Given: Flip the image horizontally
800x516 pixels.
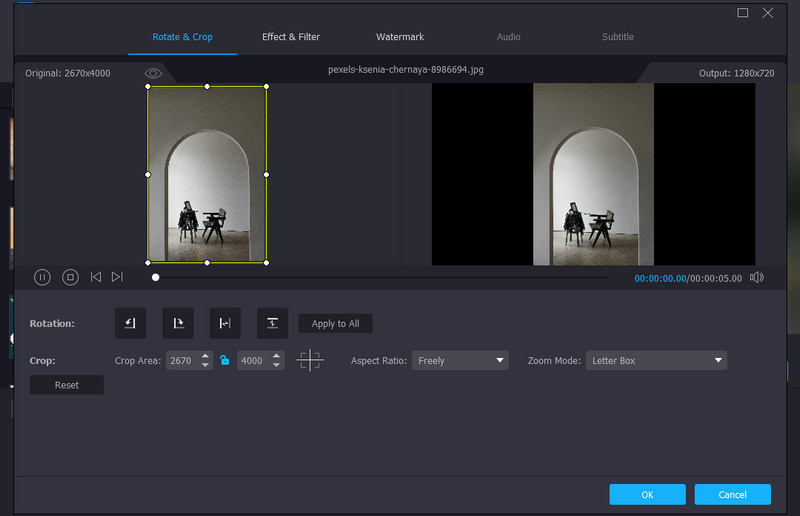Looking at the screenshot, I should pos(225,323).
